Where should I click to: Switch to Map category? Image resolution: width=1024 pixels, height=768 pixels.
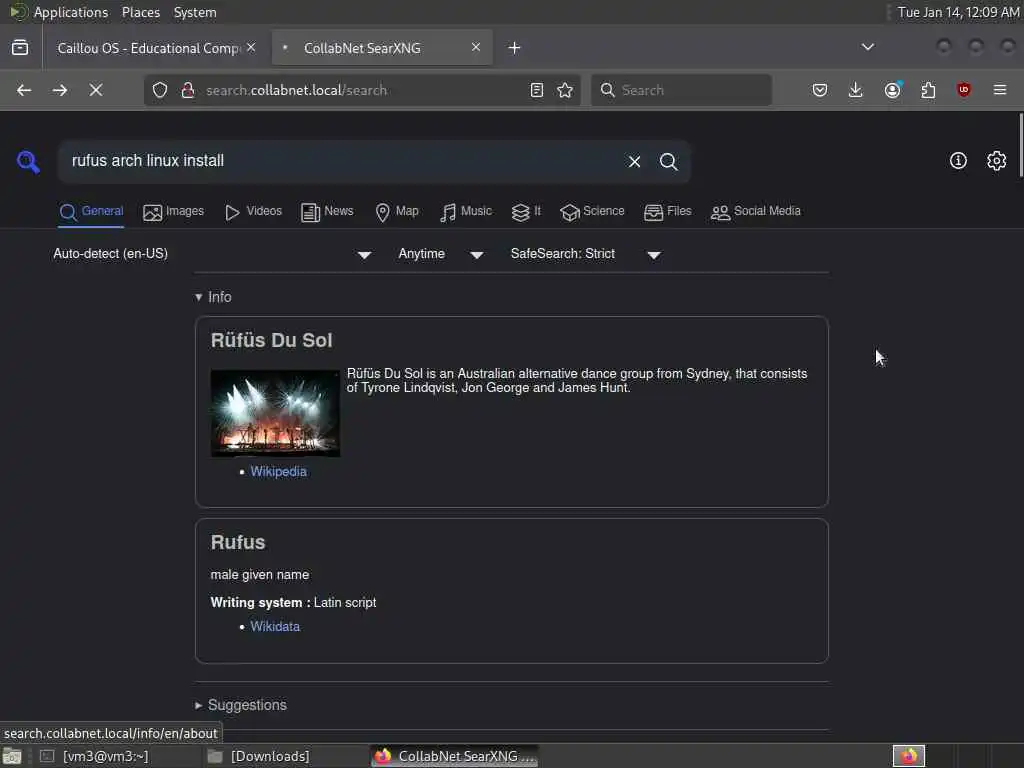(397, 212)
